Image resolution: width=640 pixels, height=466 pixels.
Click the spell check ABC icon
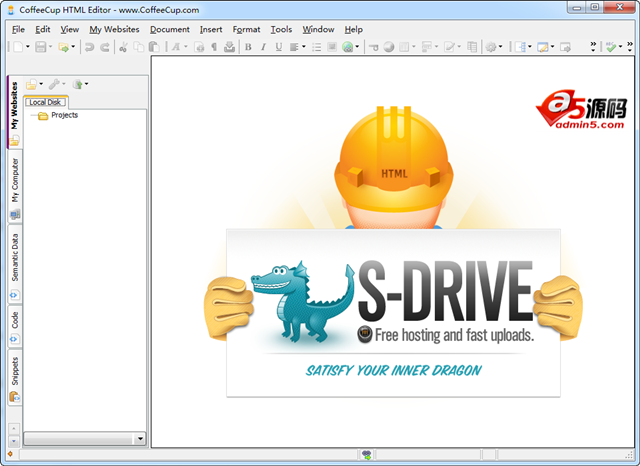point(611,47)
